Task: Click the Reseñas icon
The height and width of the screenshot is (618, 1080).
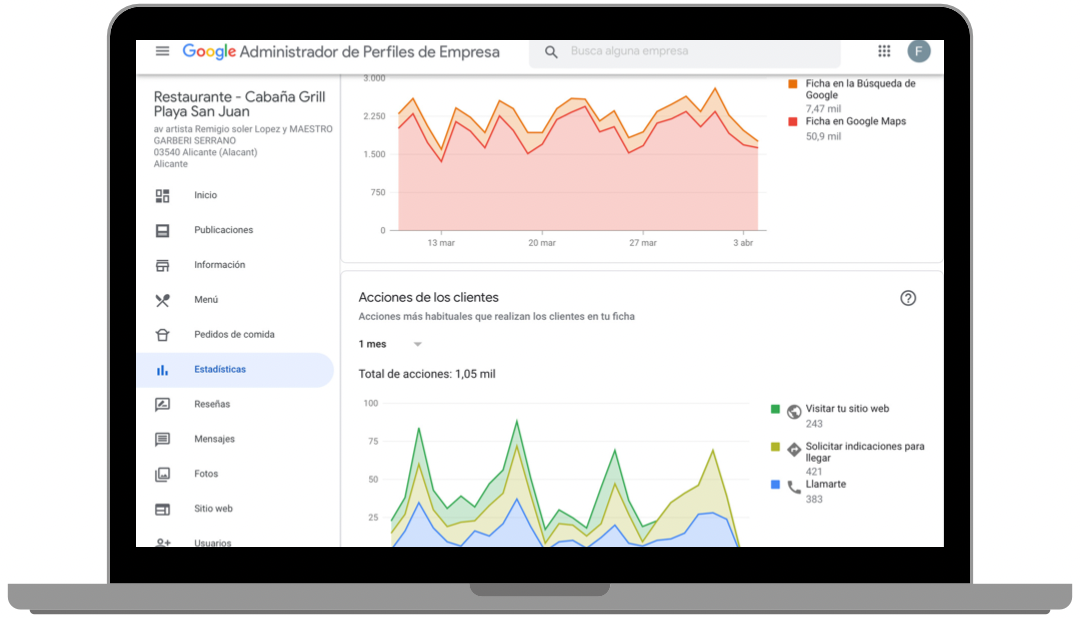Action: pos(163,404)
